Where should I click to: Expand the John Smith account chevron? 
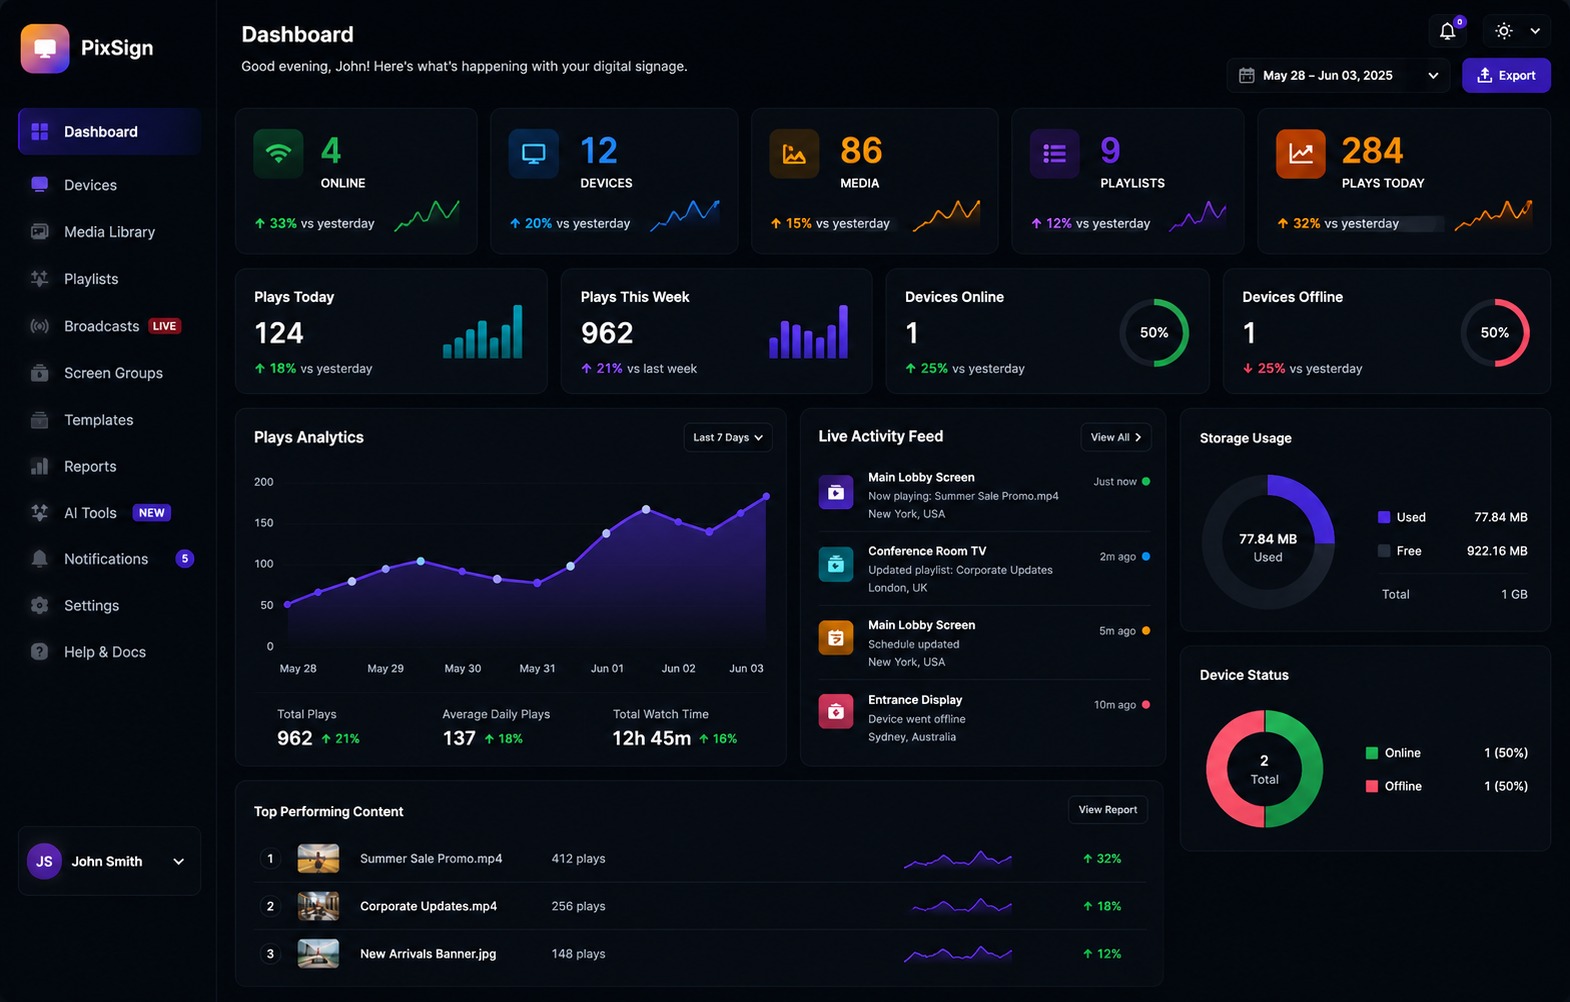(179, 861)
